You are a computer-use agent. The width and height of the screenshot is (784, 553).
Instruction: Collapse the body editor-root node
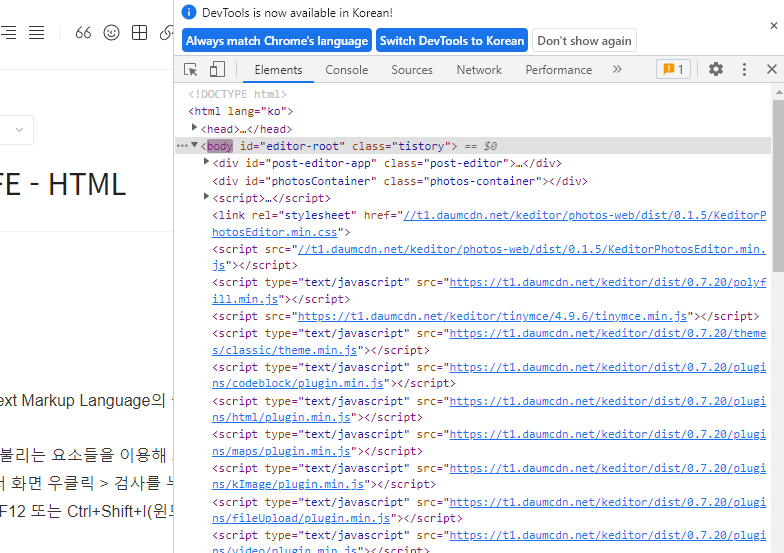pyautogui.click(x=194, y=145)
